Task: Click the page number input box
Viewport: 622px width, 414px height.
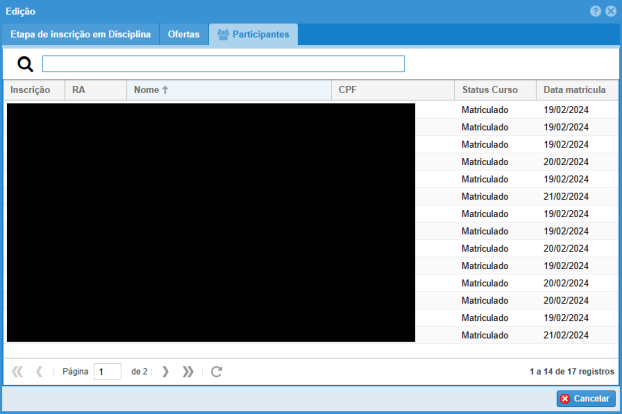Action: 107,371
